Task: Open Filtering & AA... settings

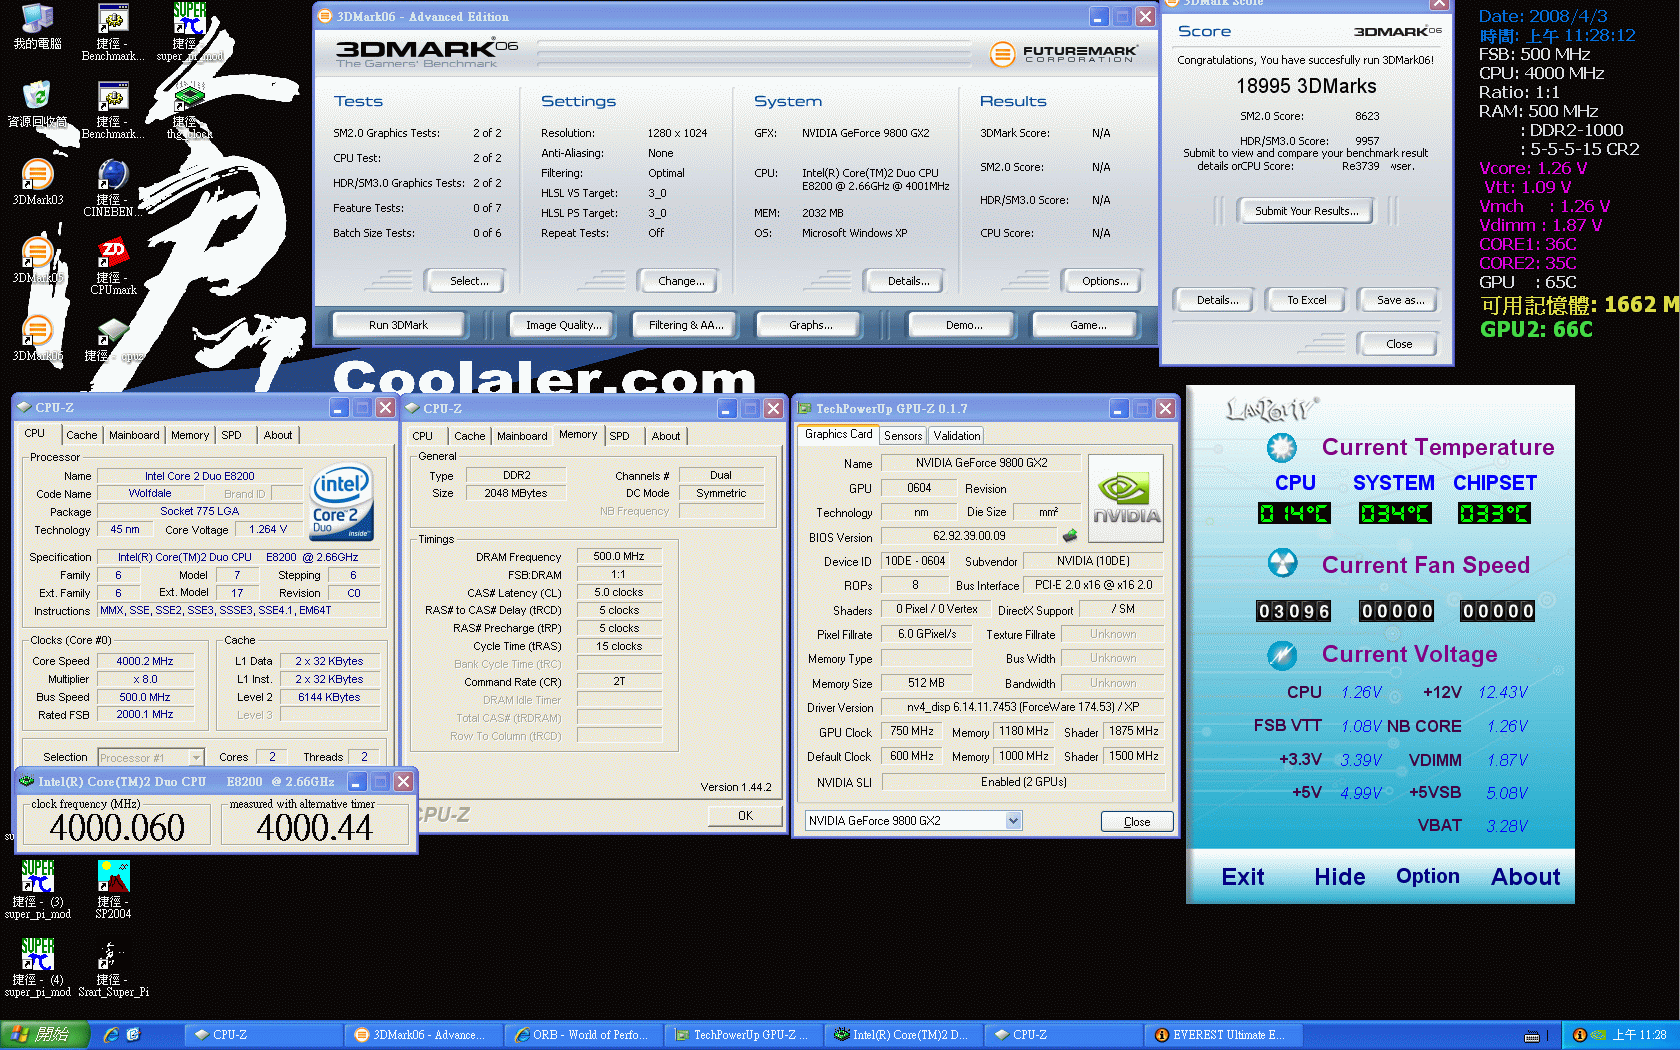Action: click(686, 325)
